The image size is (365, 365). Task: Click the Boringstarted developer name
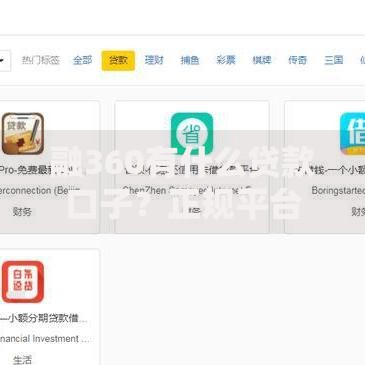tap(338, 191)
